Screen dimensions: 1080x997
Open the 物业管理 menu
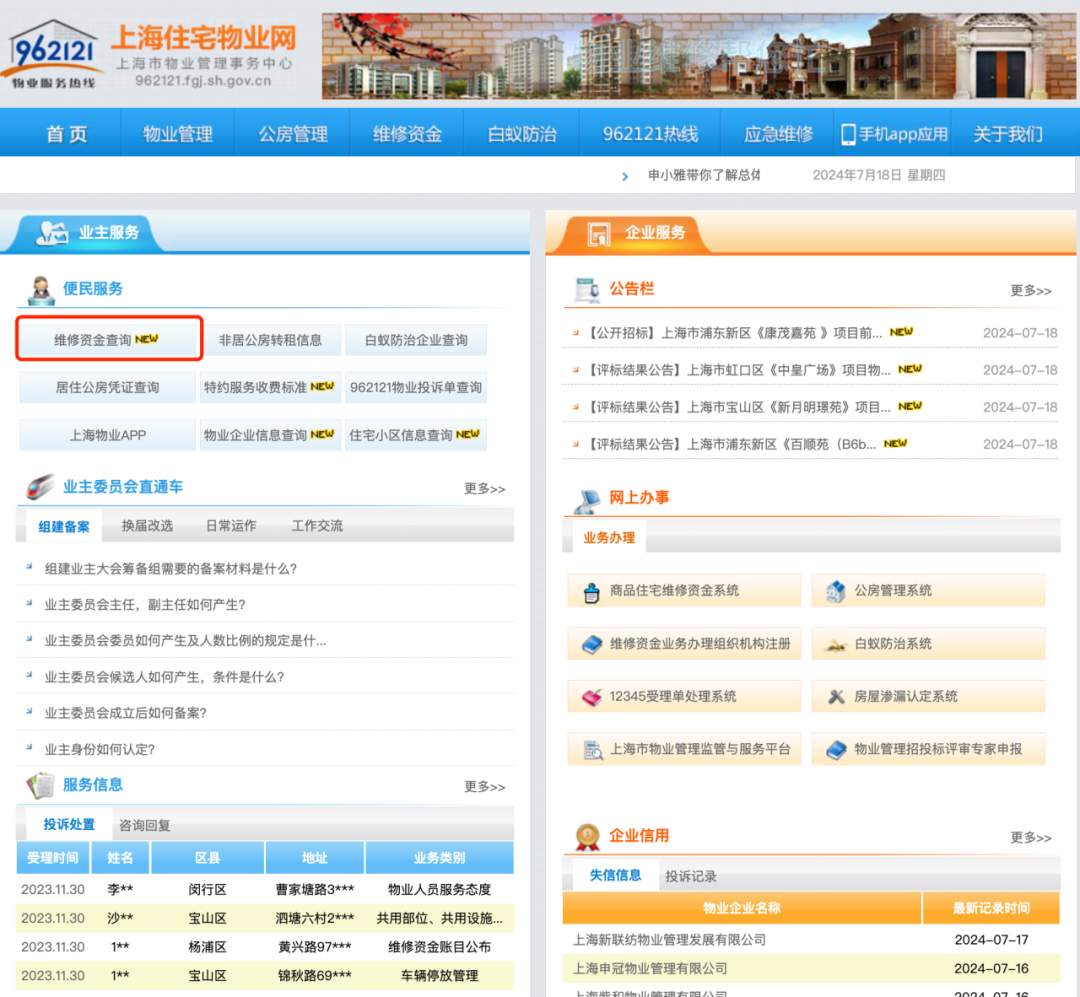click(178, 134)
